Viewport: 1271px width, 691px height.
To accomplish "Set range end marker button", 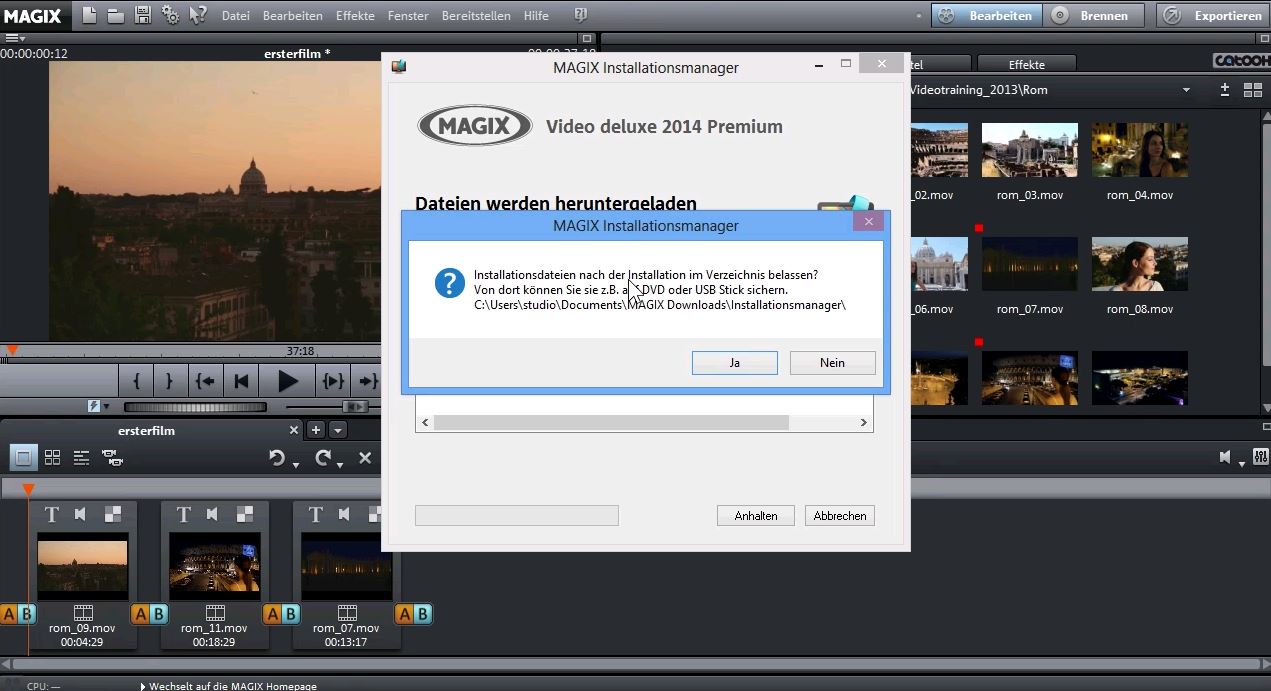I will 169,381.
